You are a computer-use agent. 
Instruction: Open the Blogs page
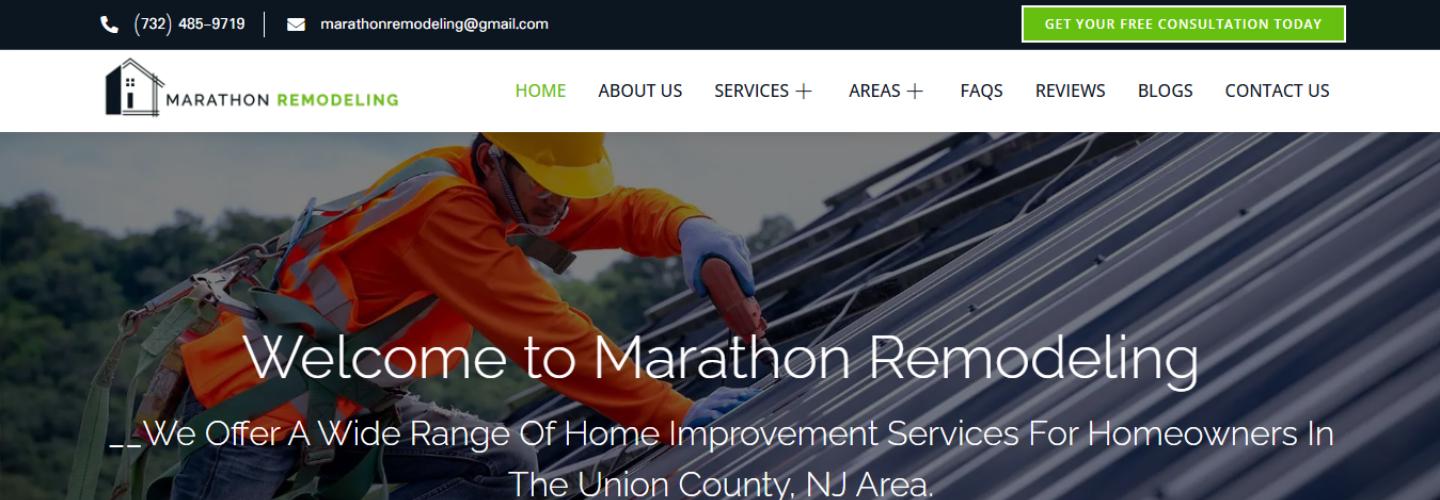click(1165, 91)
